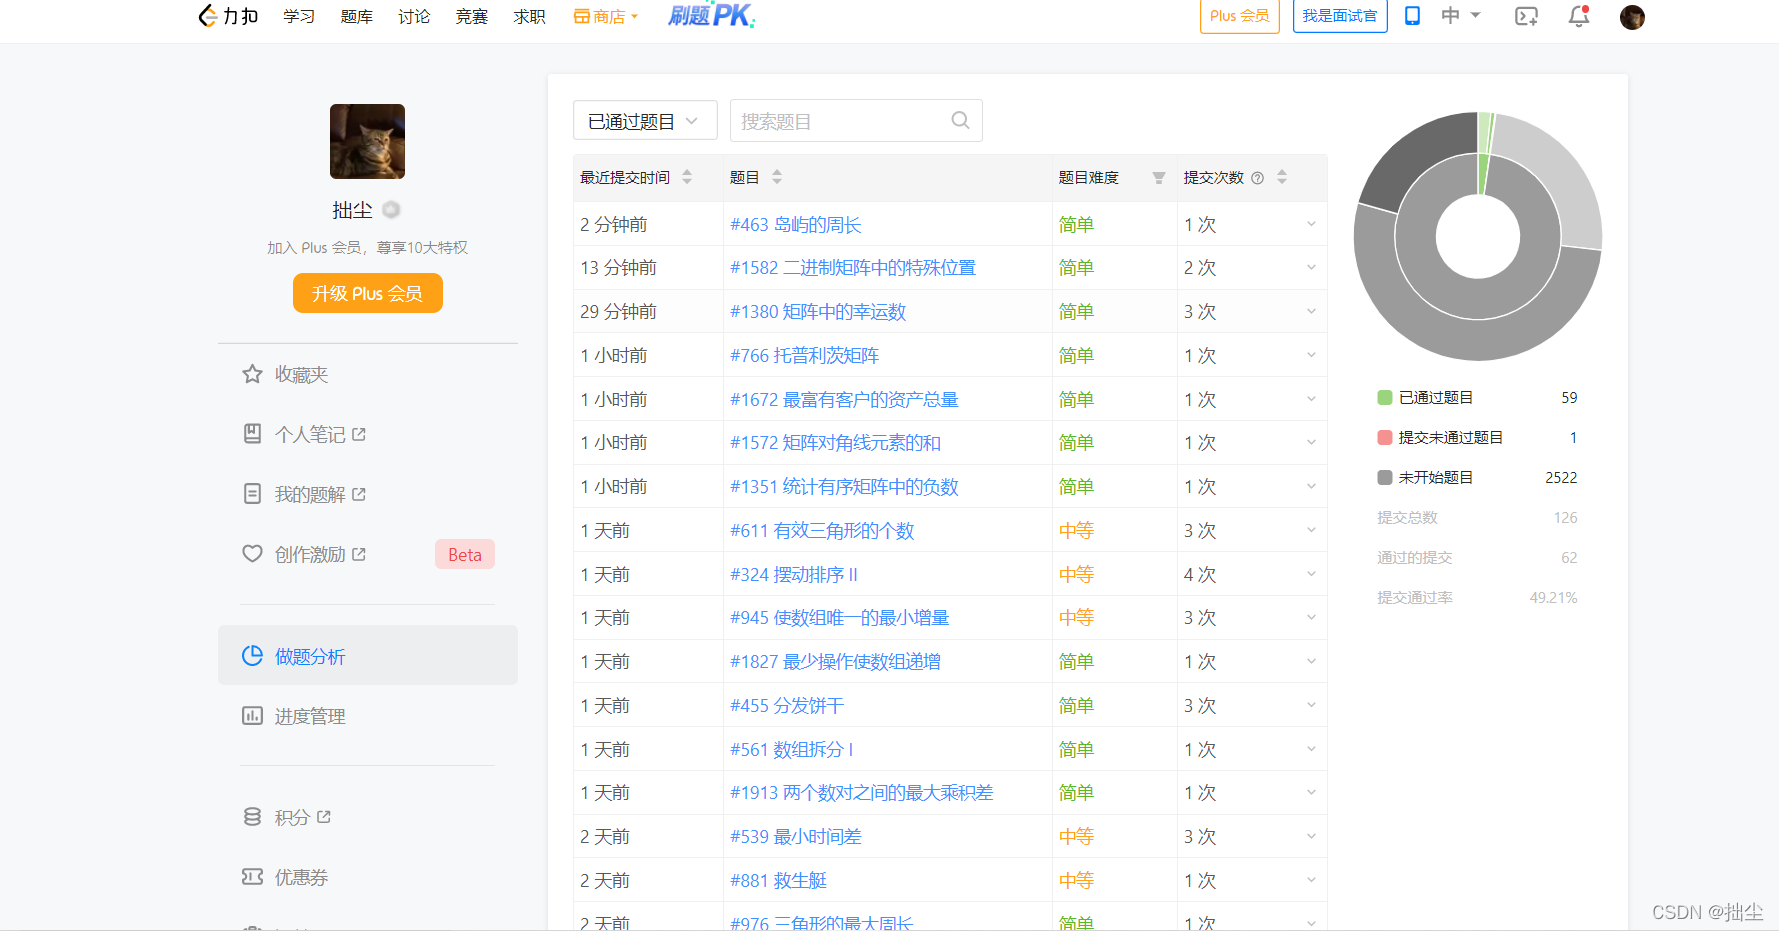1779x931 pixels.
Task: Click green 已通过题目 legend swatch
Action: pyautogui.click(x=1385, y=398)
